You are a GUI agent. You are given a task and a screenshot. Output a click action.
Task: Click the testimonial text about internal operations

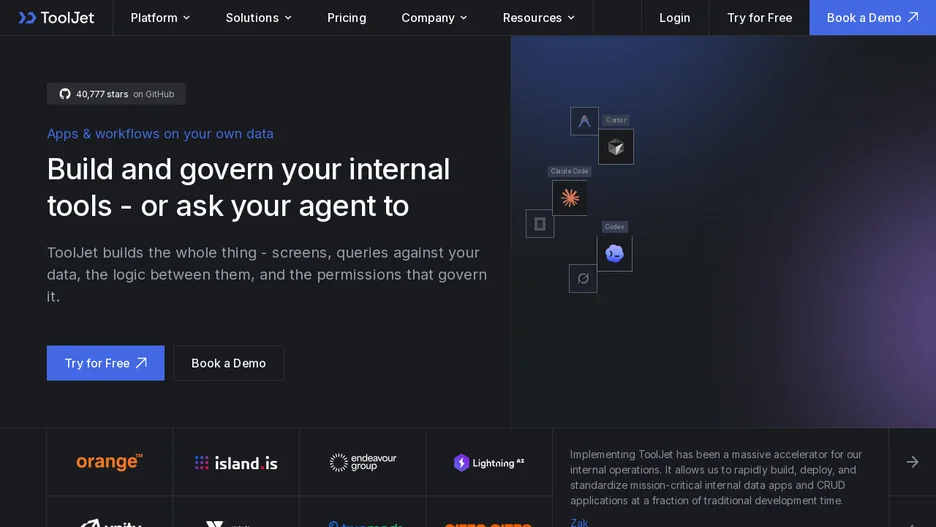pos(716,477)
